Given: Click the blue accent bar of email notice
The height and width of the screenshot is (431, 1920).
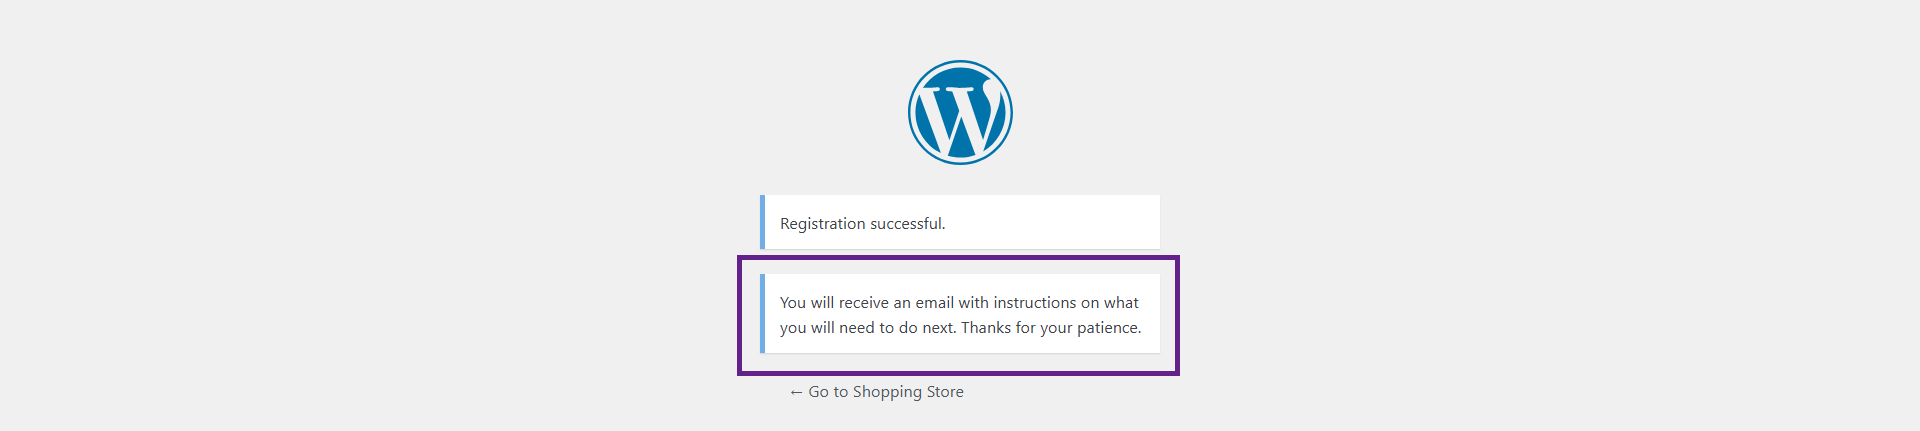Looking at the screenshot, I should (x=762, y=313).
